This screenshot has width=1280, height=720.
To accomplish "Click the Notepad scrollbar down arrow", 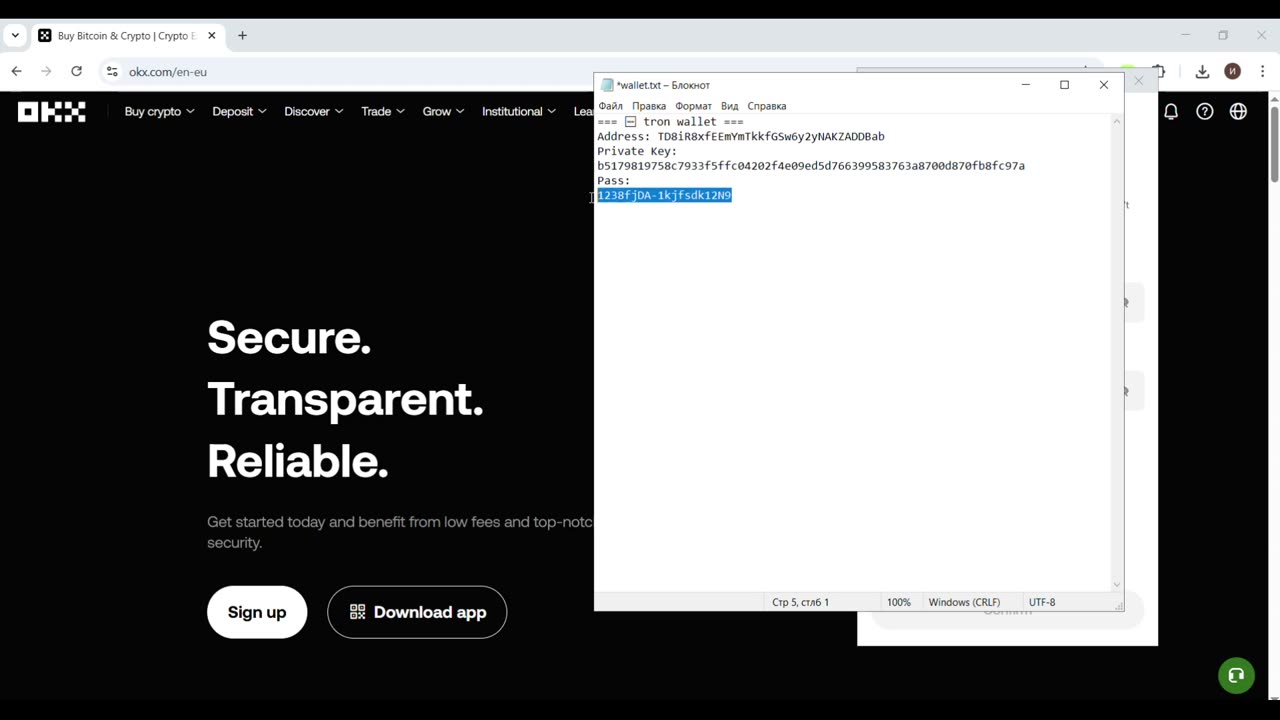I will (x=1117, y=584).
